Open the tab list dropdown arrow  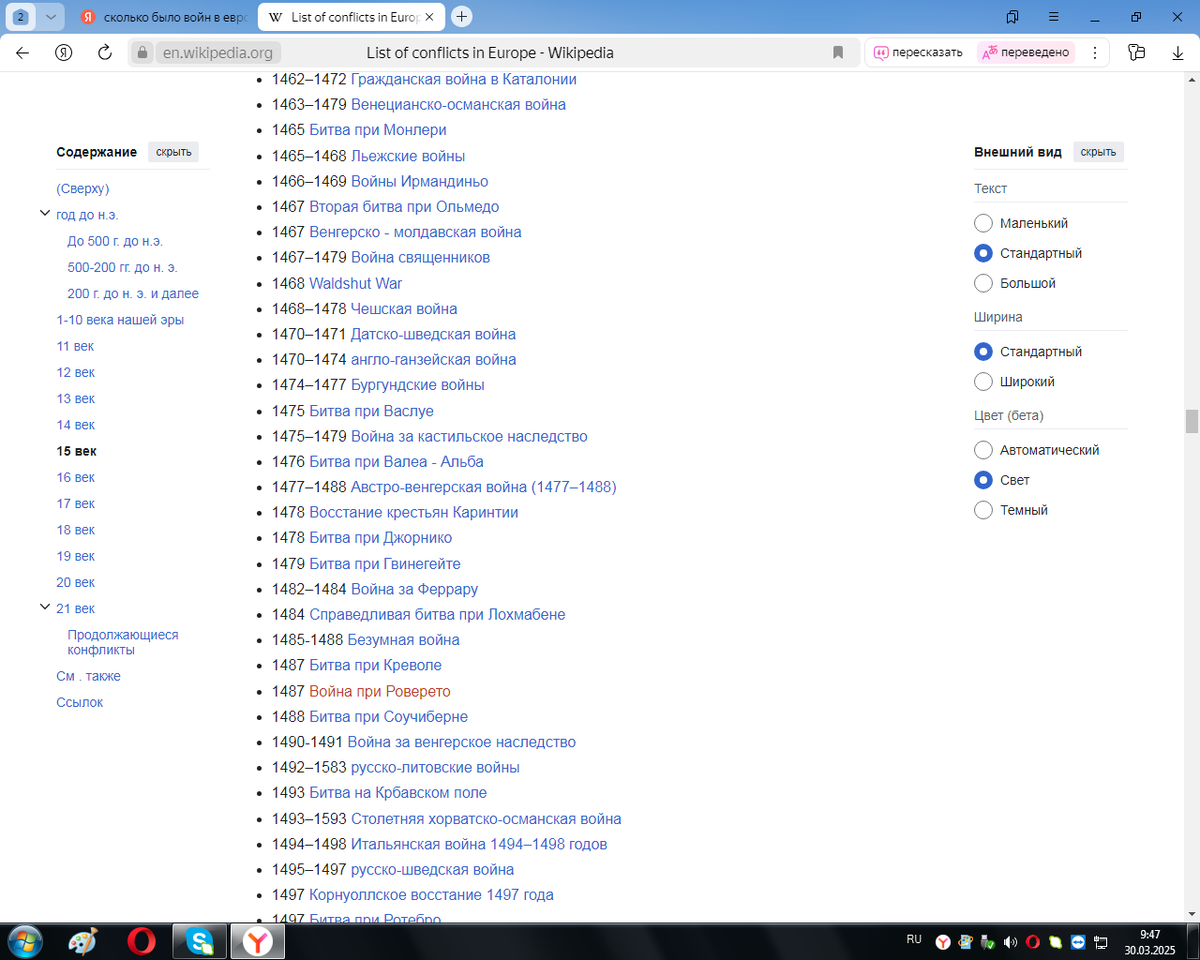click(51, 17)
